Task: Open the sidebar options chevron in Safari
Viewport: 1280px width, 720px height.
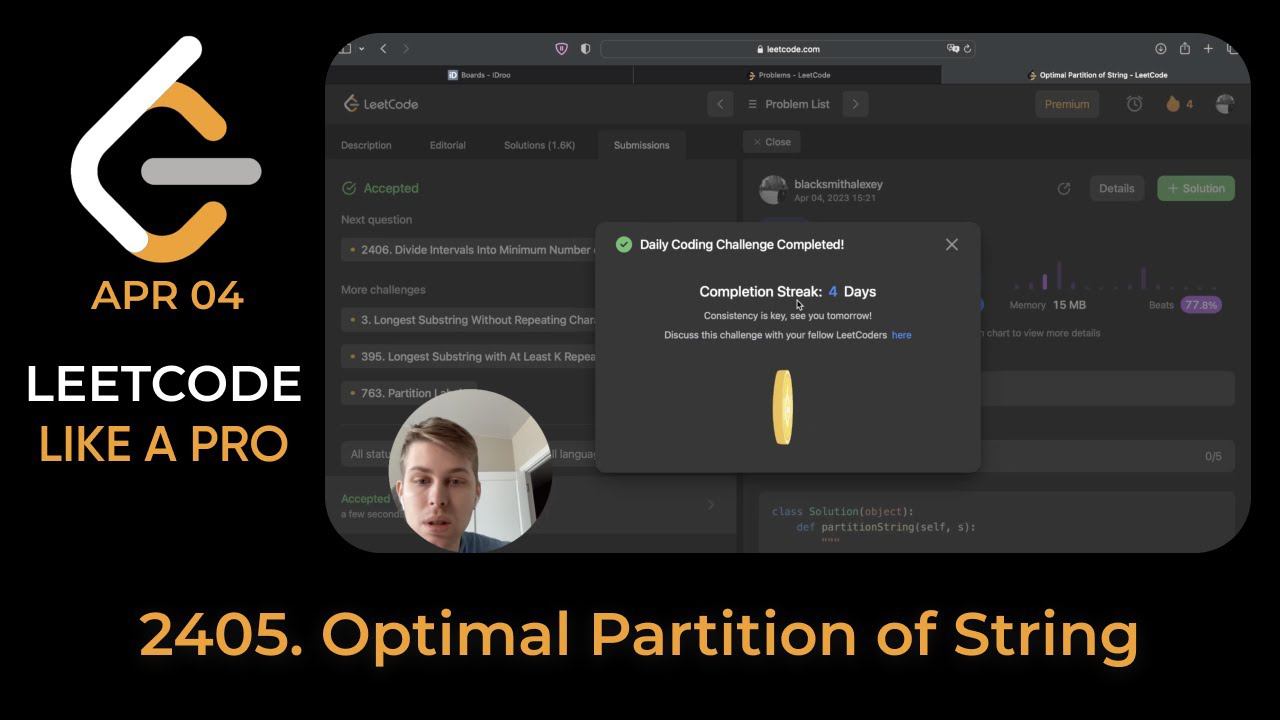Action: click(x=361, y=48)
